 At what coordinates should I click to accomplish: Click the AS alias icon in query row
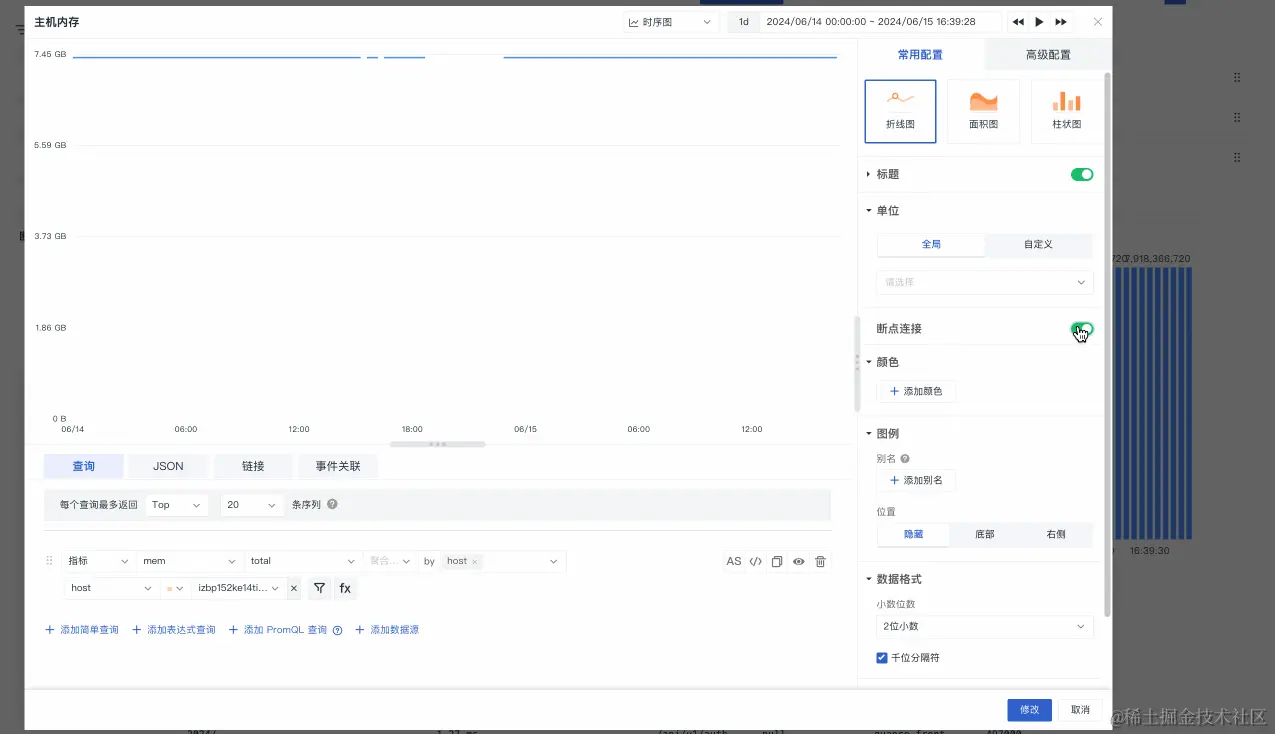(x=734, y=562)
